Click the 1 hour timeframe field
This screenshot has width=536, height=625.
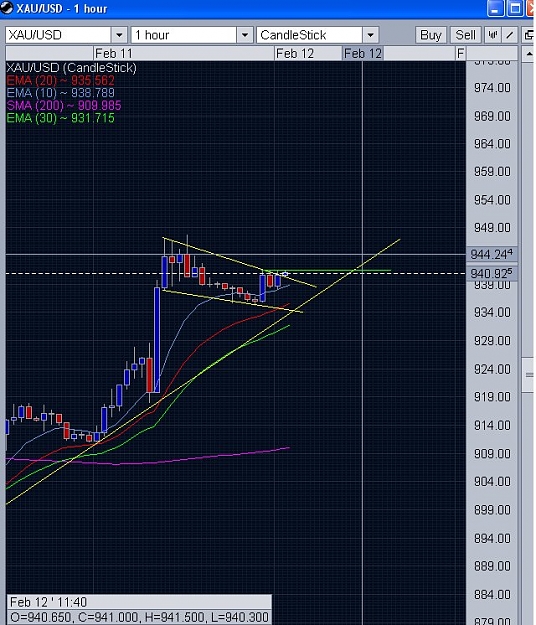coord(184,35)
